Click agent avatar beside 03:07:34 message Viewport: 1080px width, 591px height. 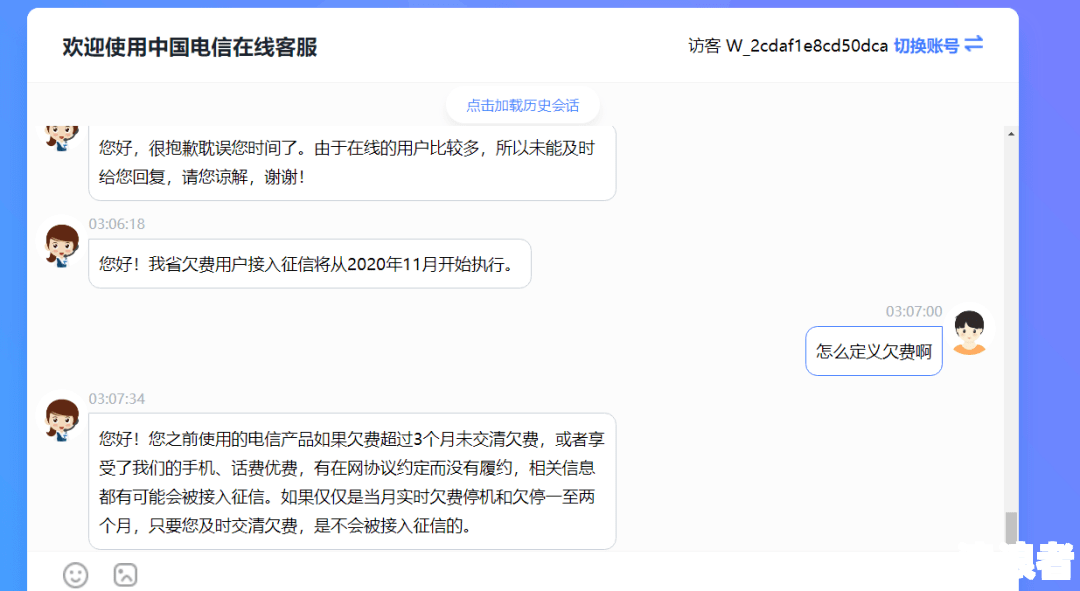(62, 419)
